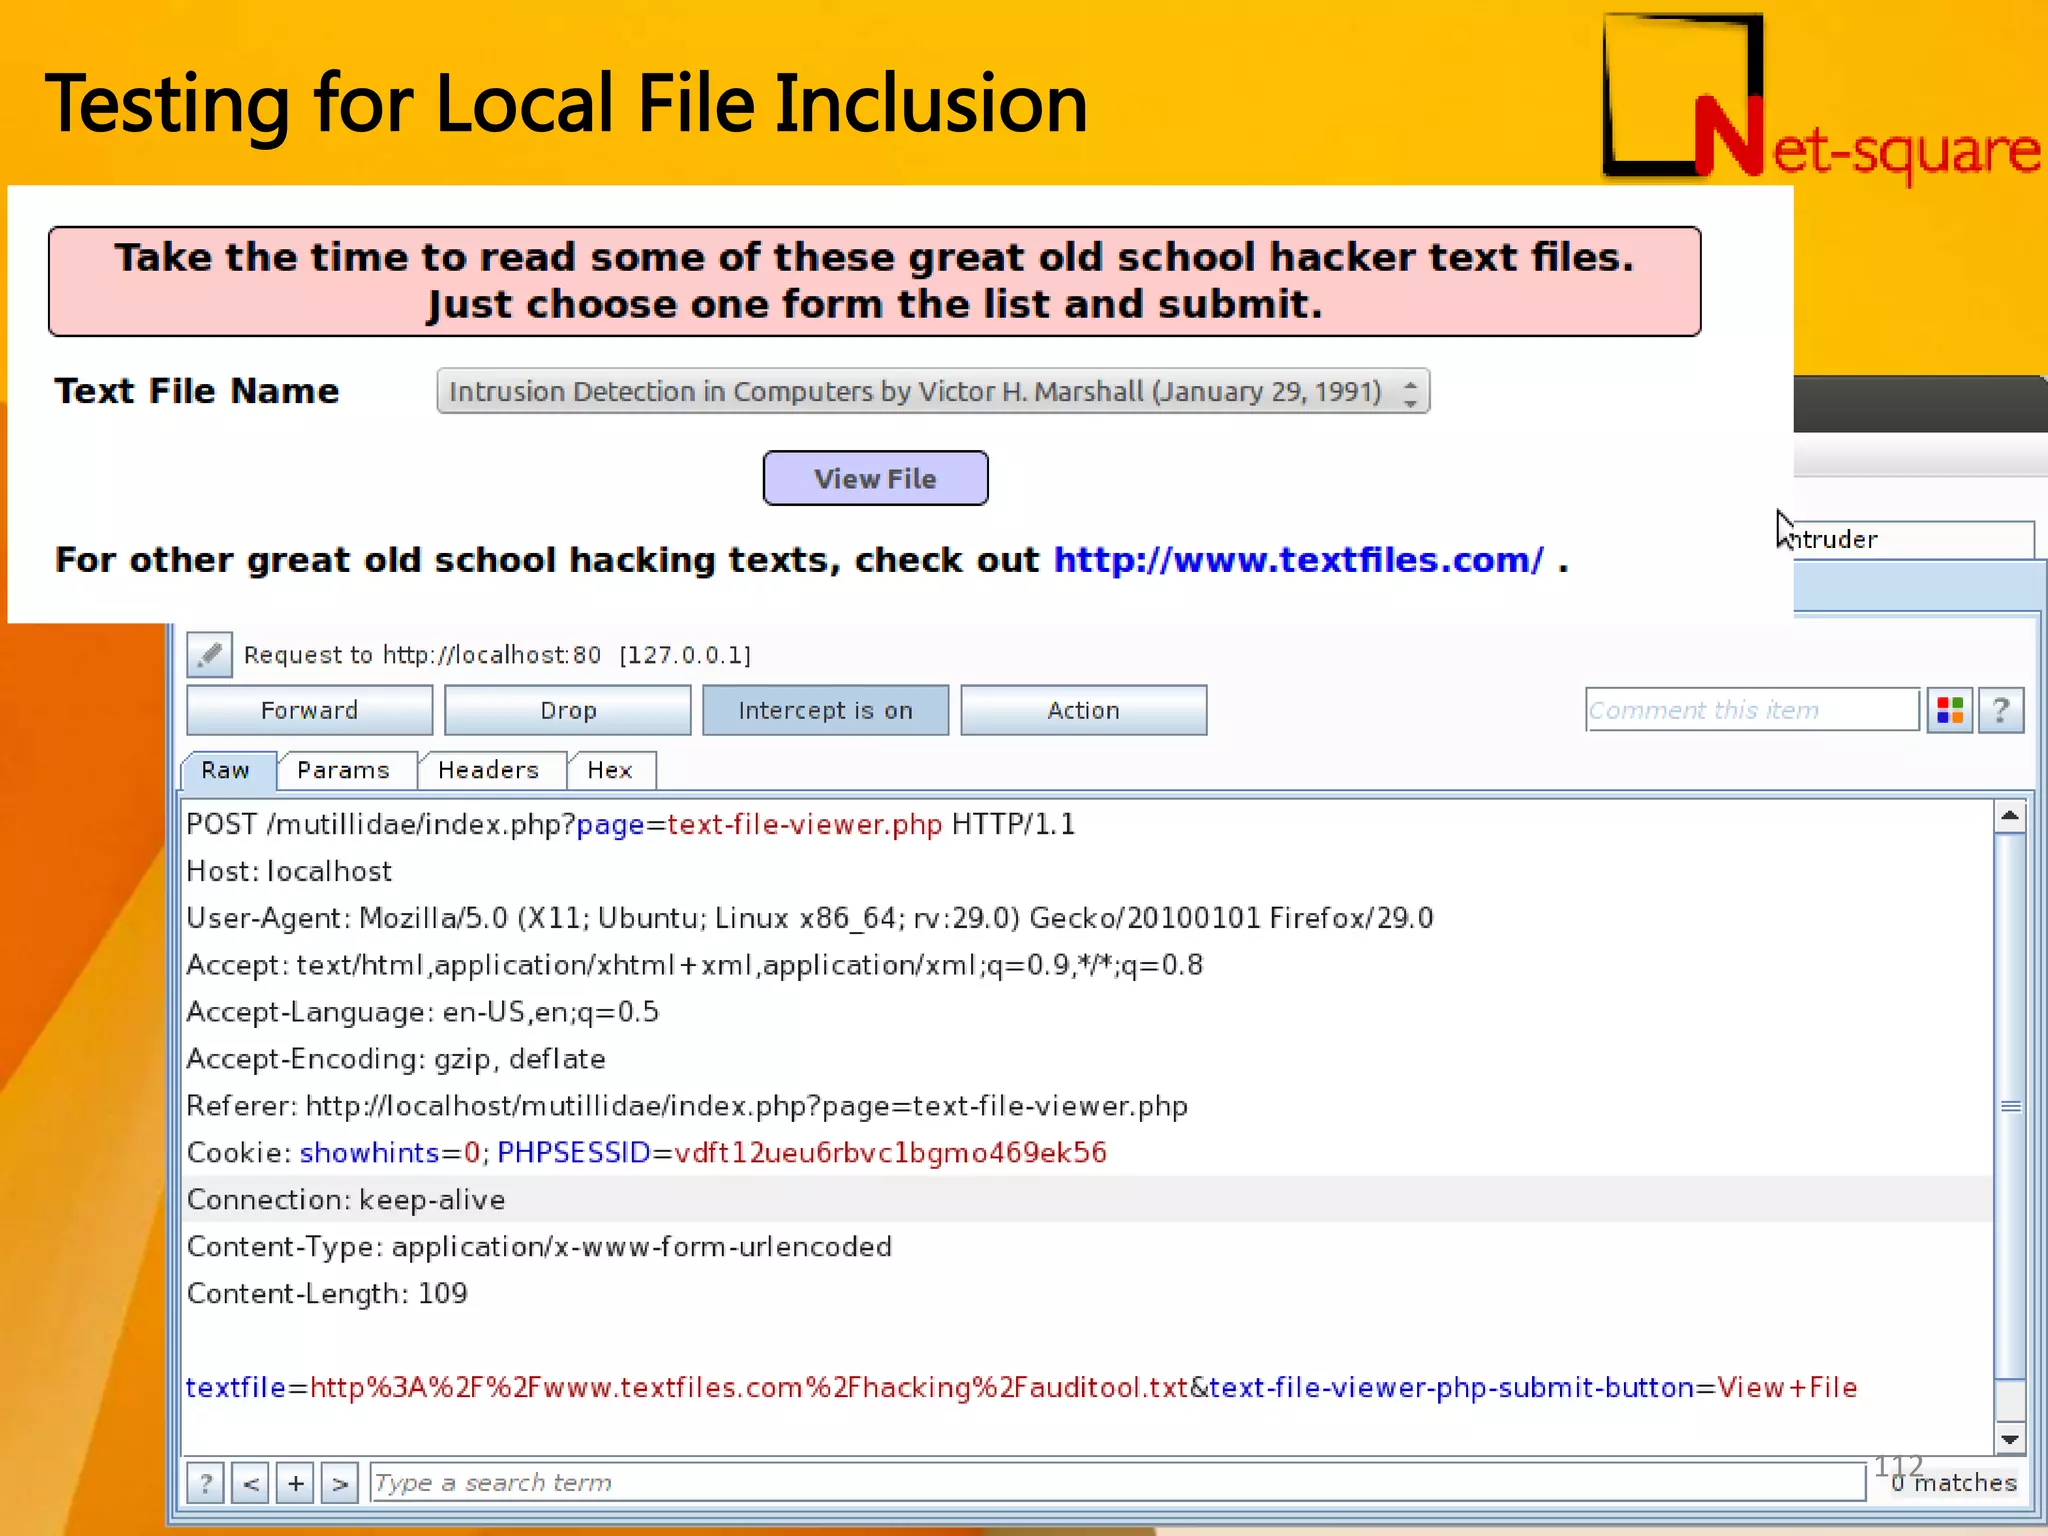Click the POST request line text

(x=630, y=824)
